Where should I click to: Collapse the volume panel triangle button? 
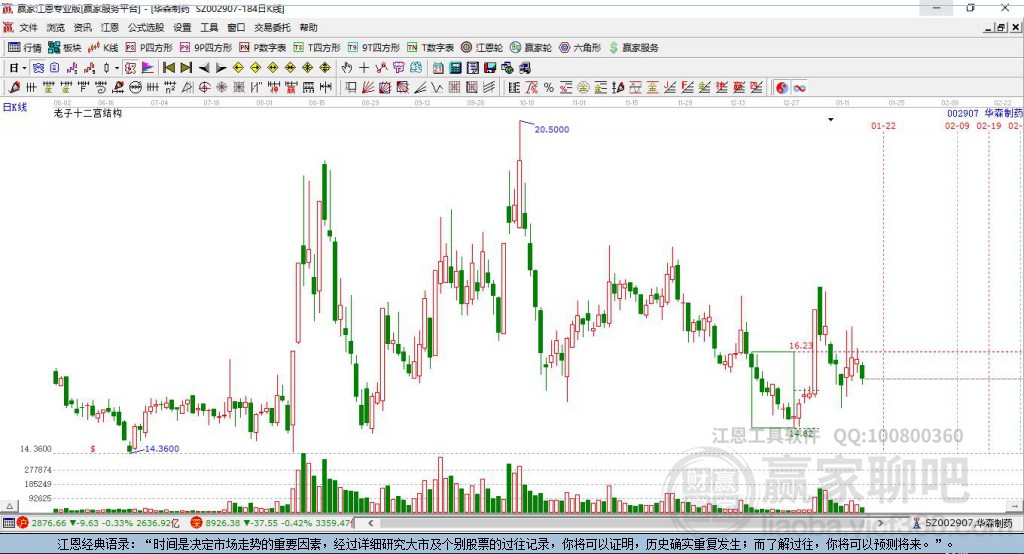point(9,506)
